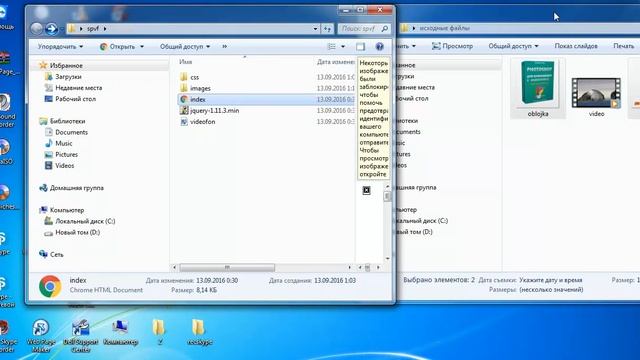Screen dimensions: 640x360
Task: Click the Back navigation arrow in spvf window
Action: (36, 29)
